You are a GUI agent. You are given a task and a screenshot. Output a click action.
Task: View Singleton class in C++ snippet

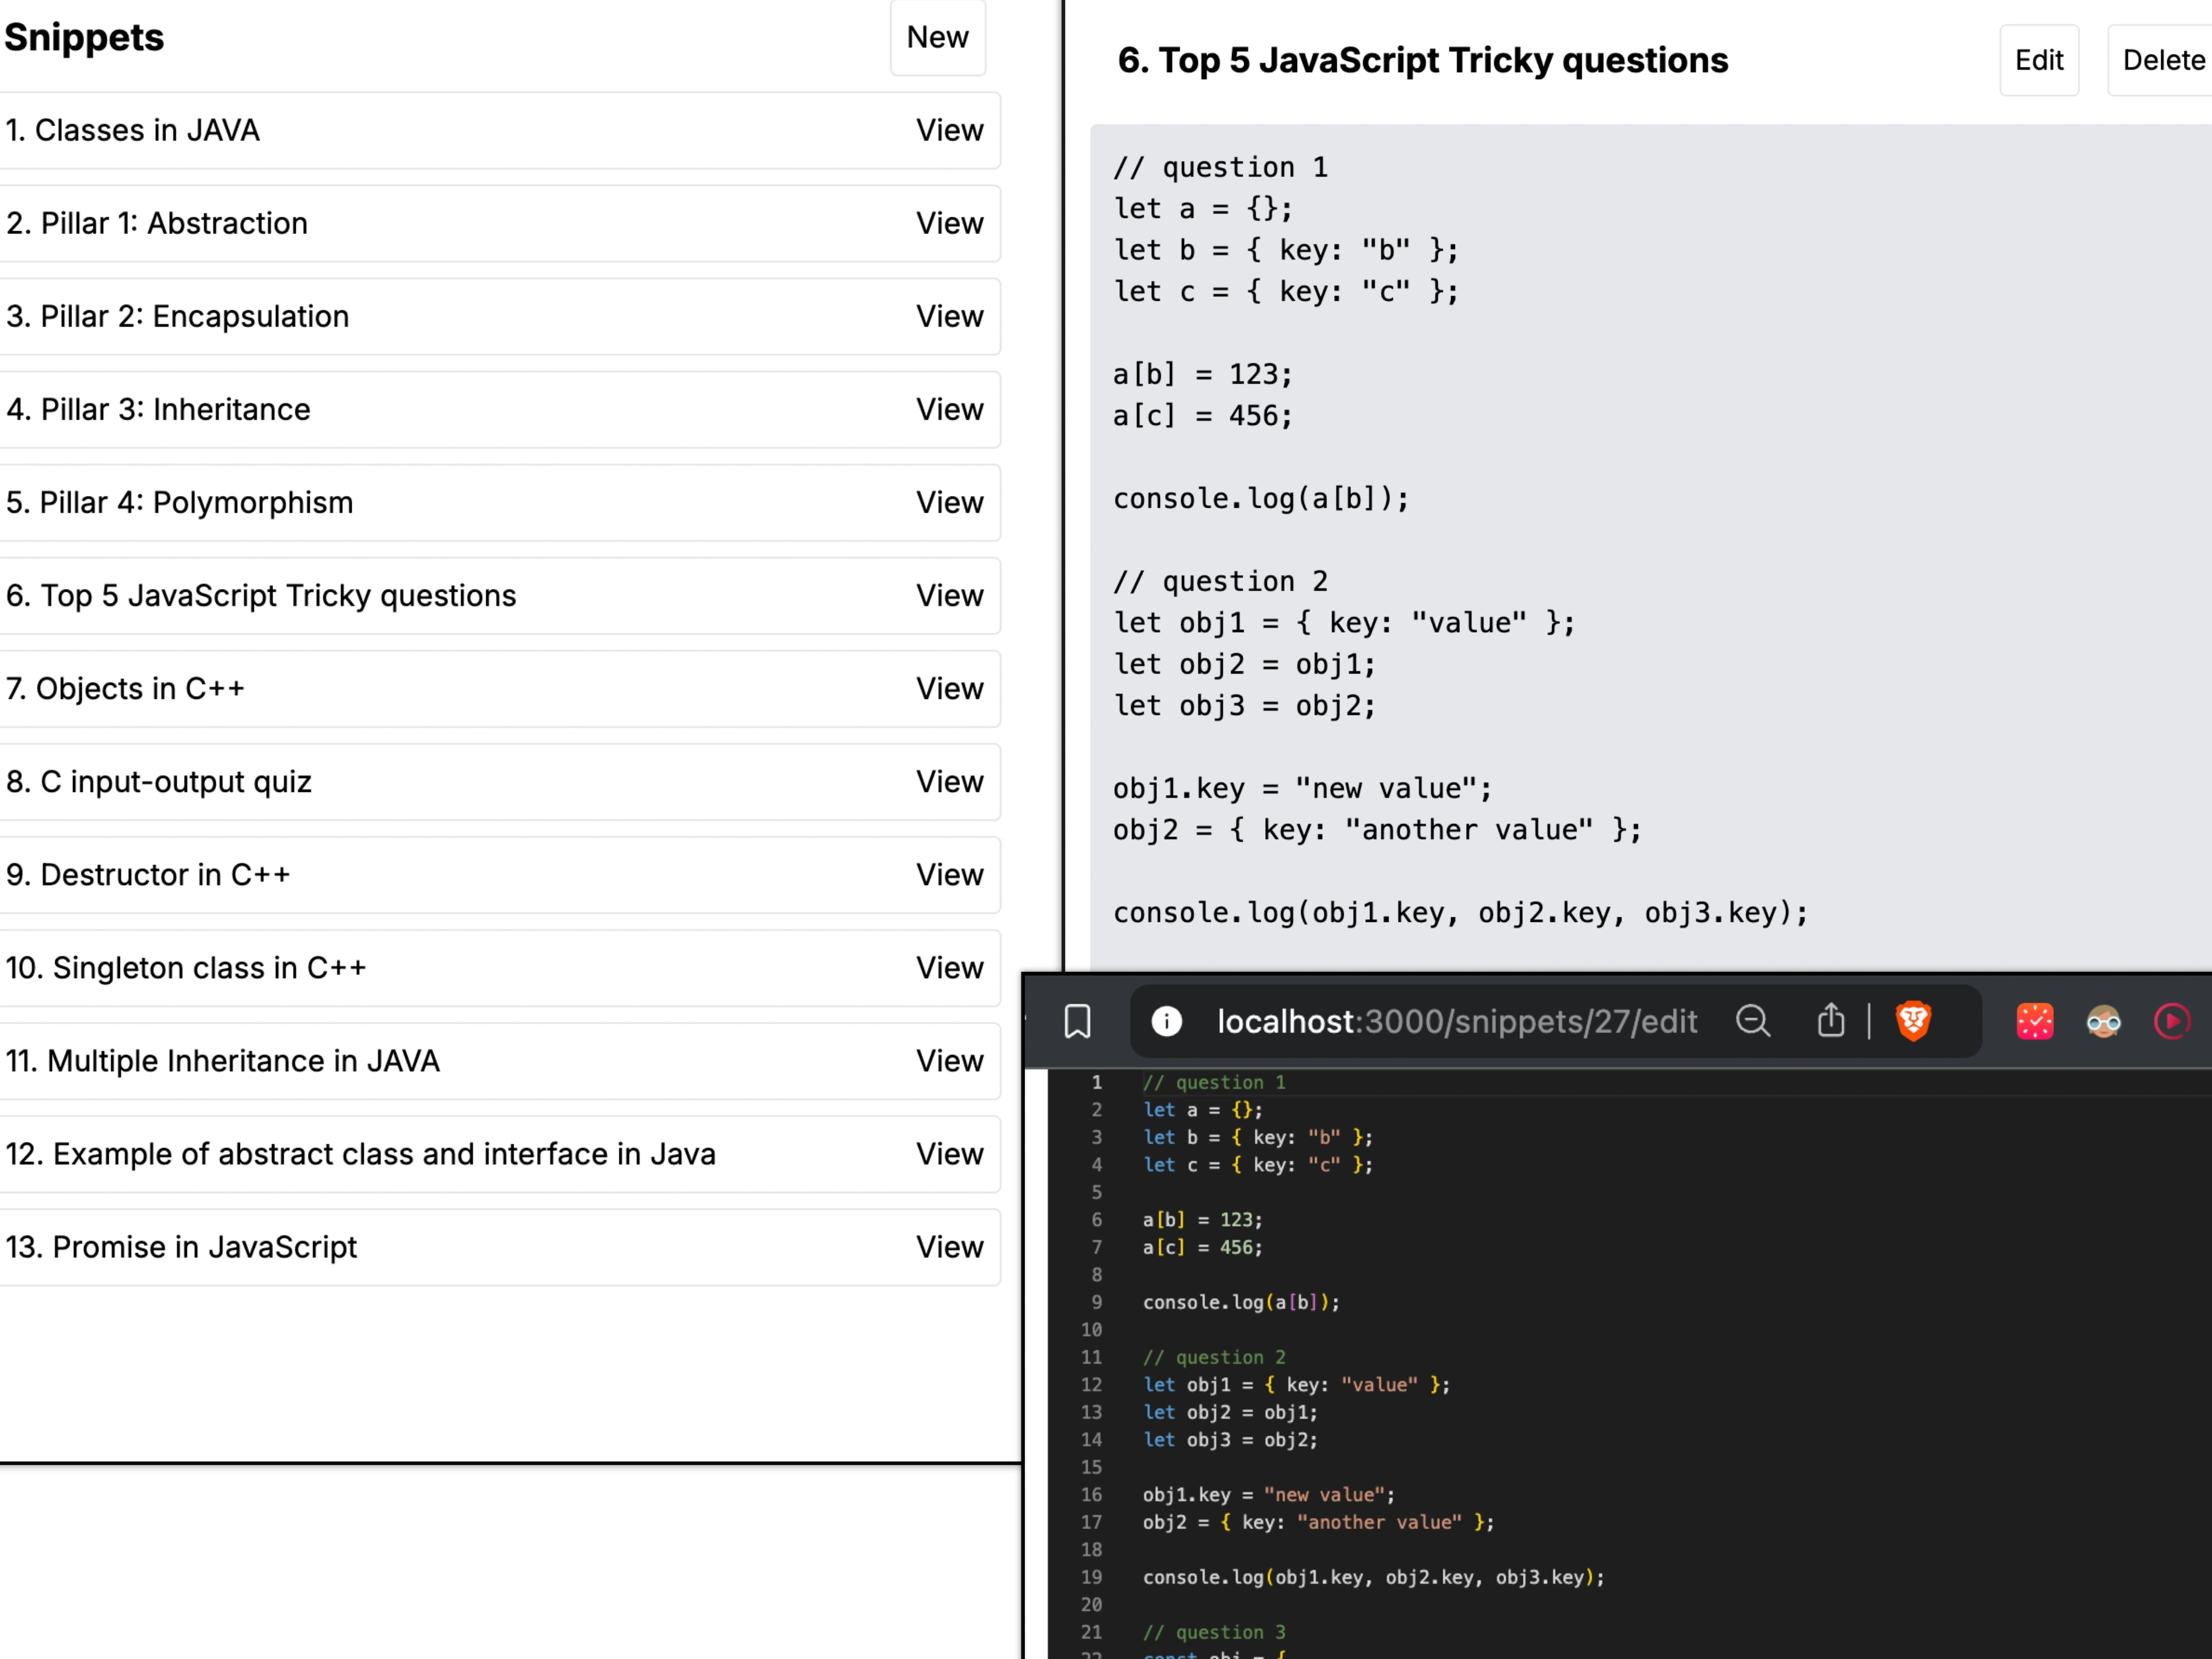949,967
